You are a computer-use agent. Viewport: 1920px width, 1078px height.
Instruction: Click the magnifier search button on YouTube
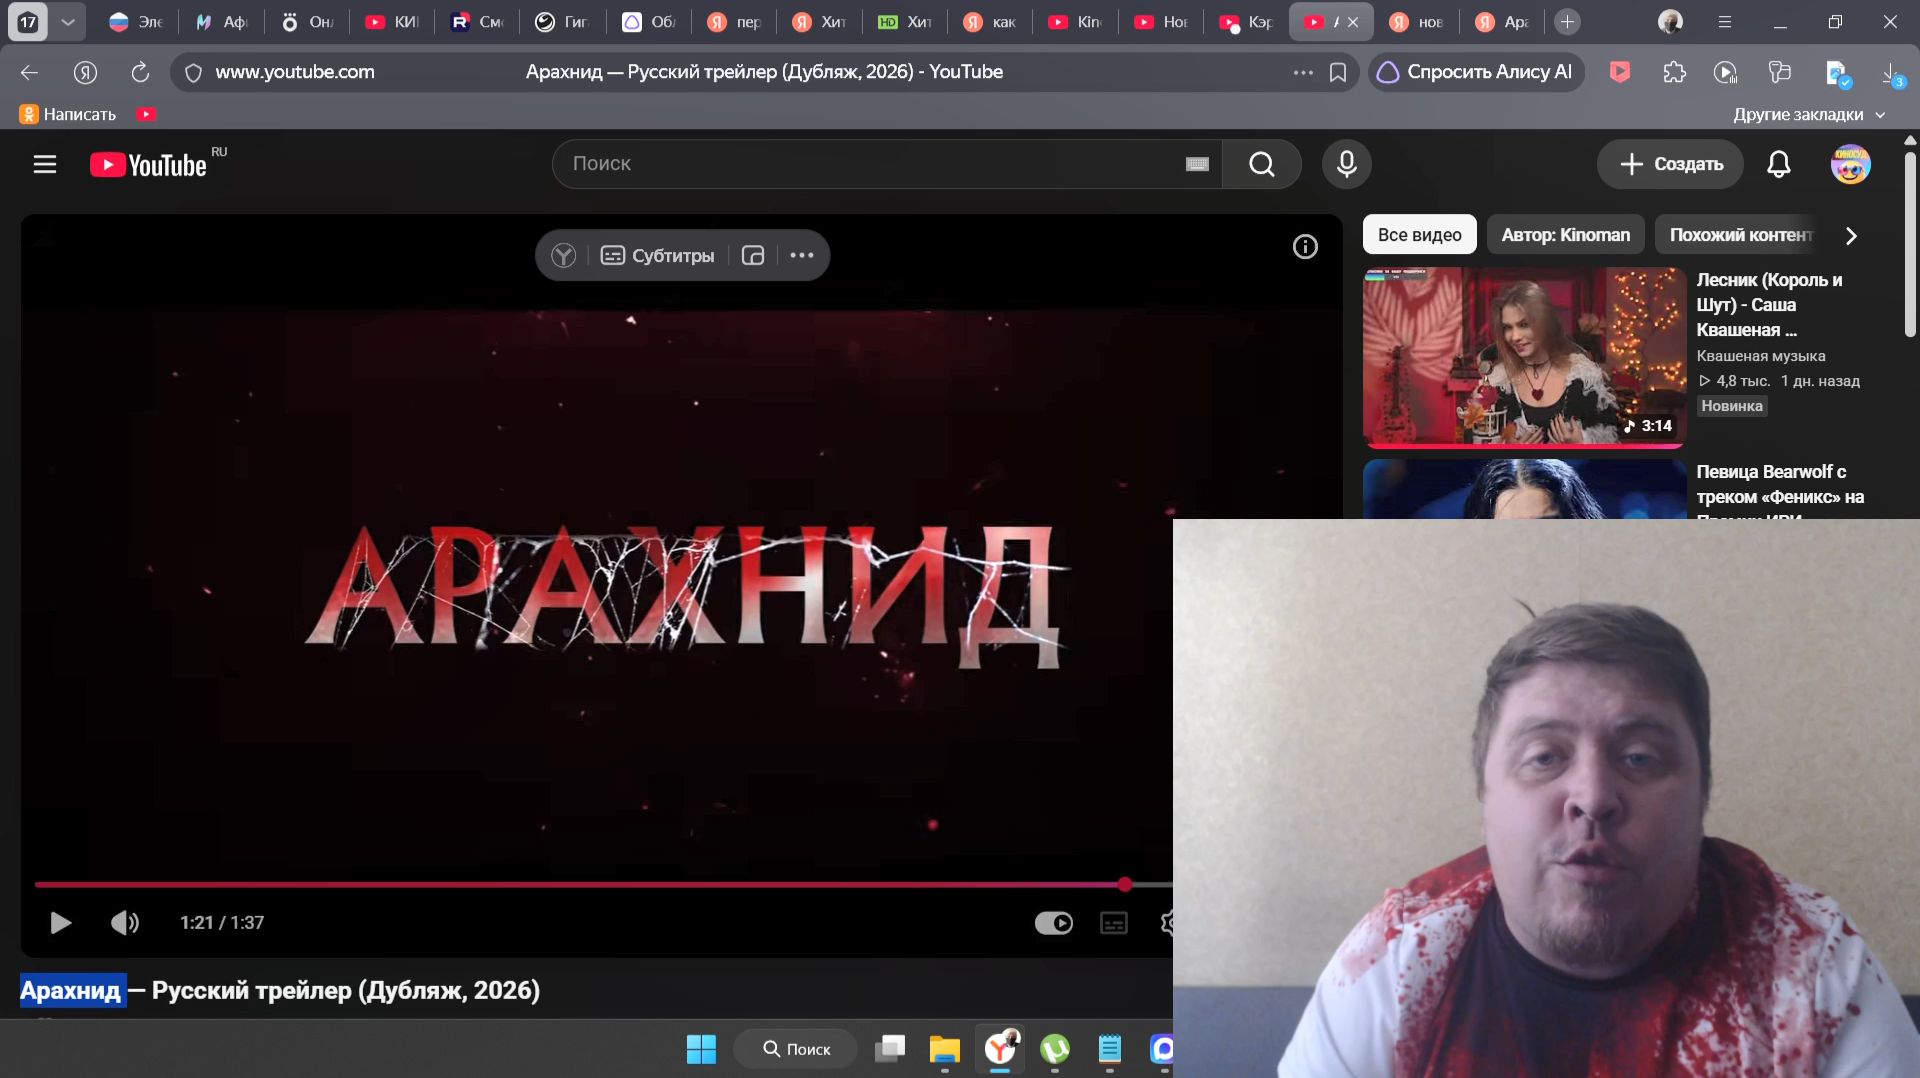coord(1262,164)
